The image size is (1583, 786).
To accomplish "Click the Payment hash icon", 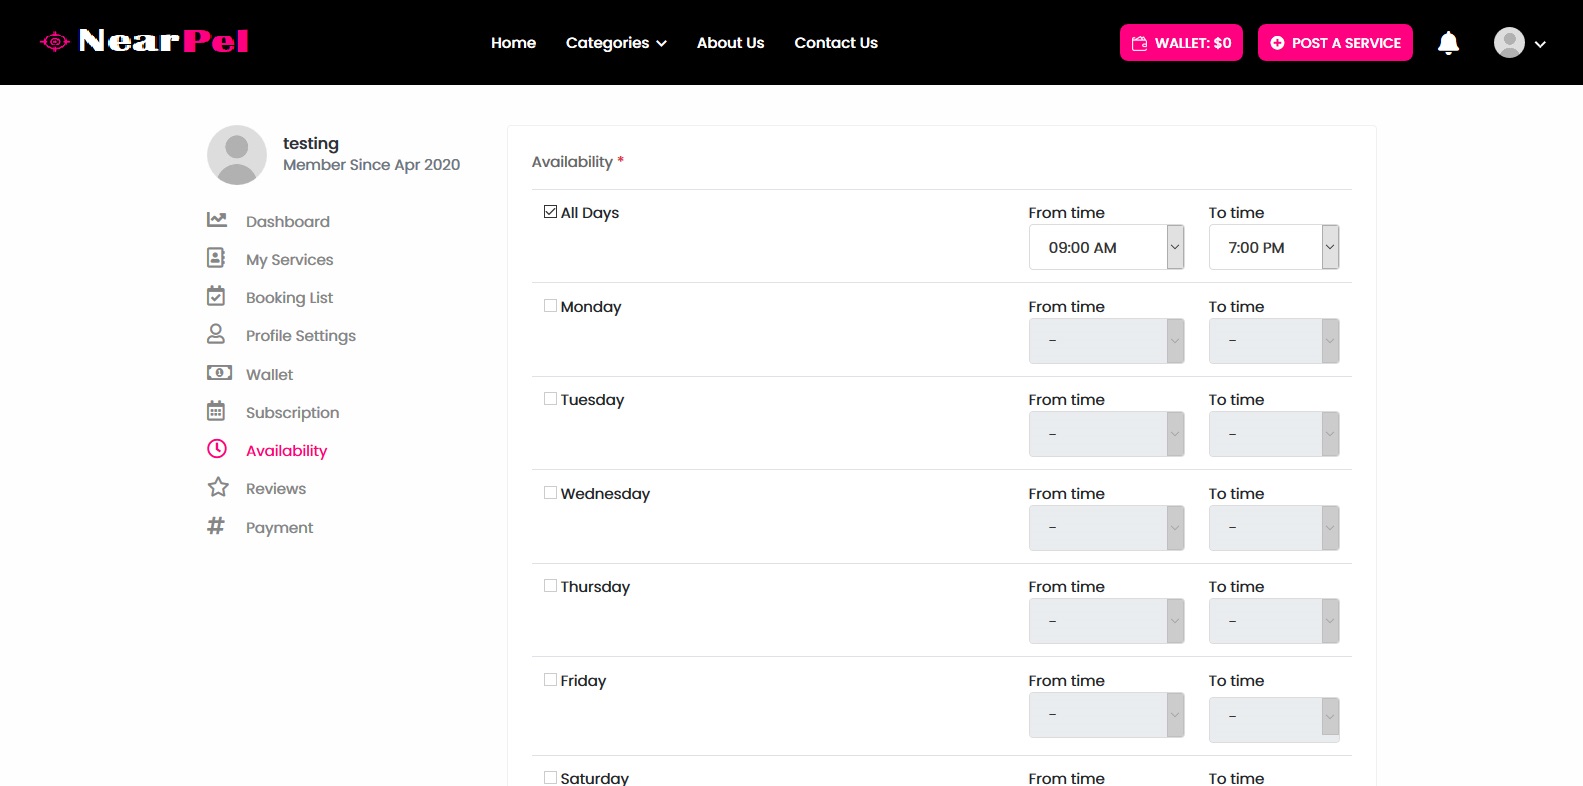I will tap(216, 526).
